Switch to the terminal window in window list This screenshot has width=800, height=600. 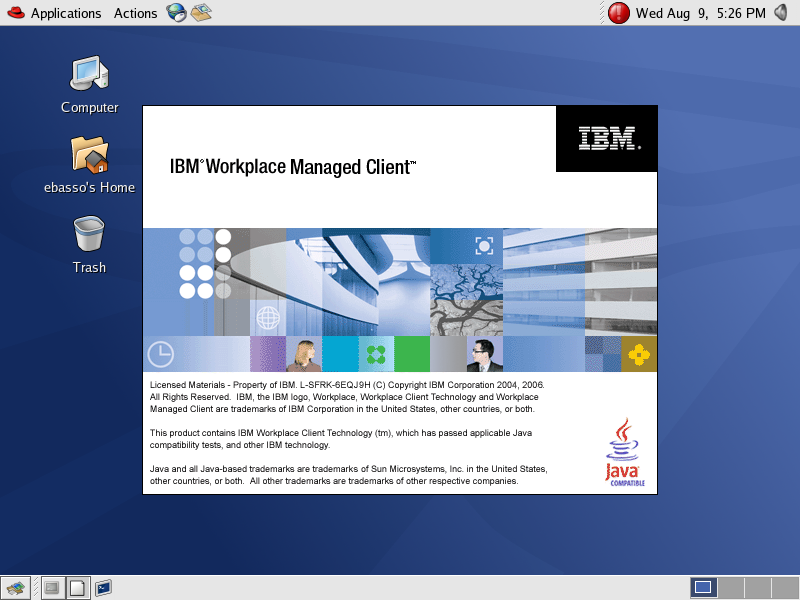coord(53,588)
